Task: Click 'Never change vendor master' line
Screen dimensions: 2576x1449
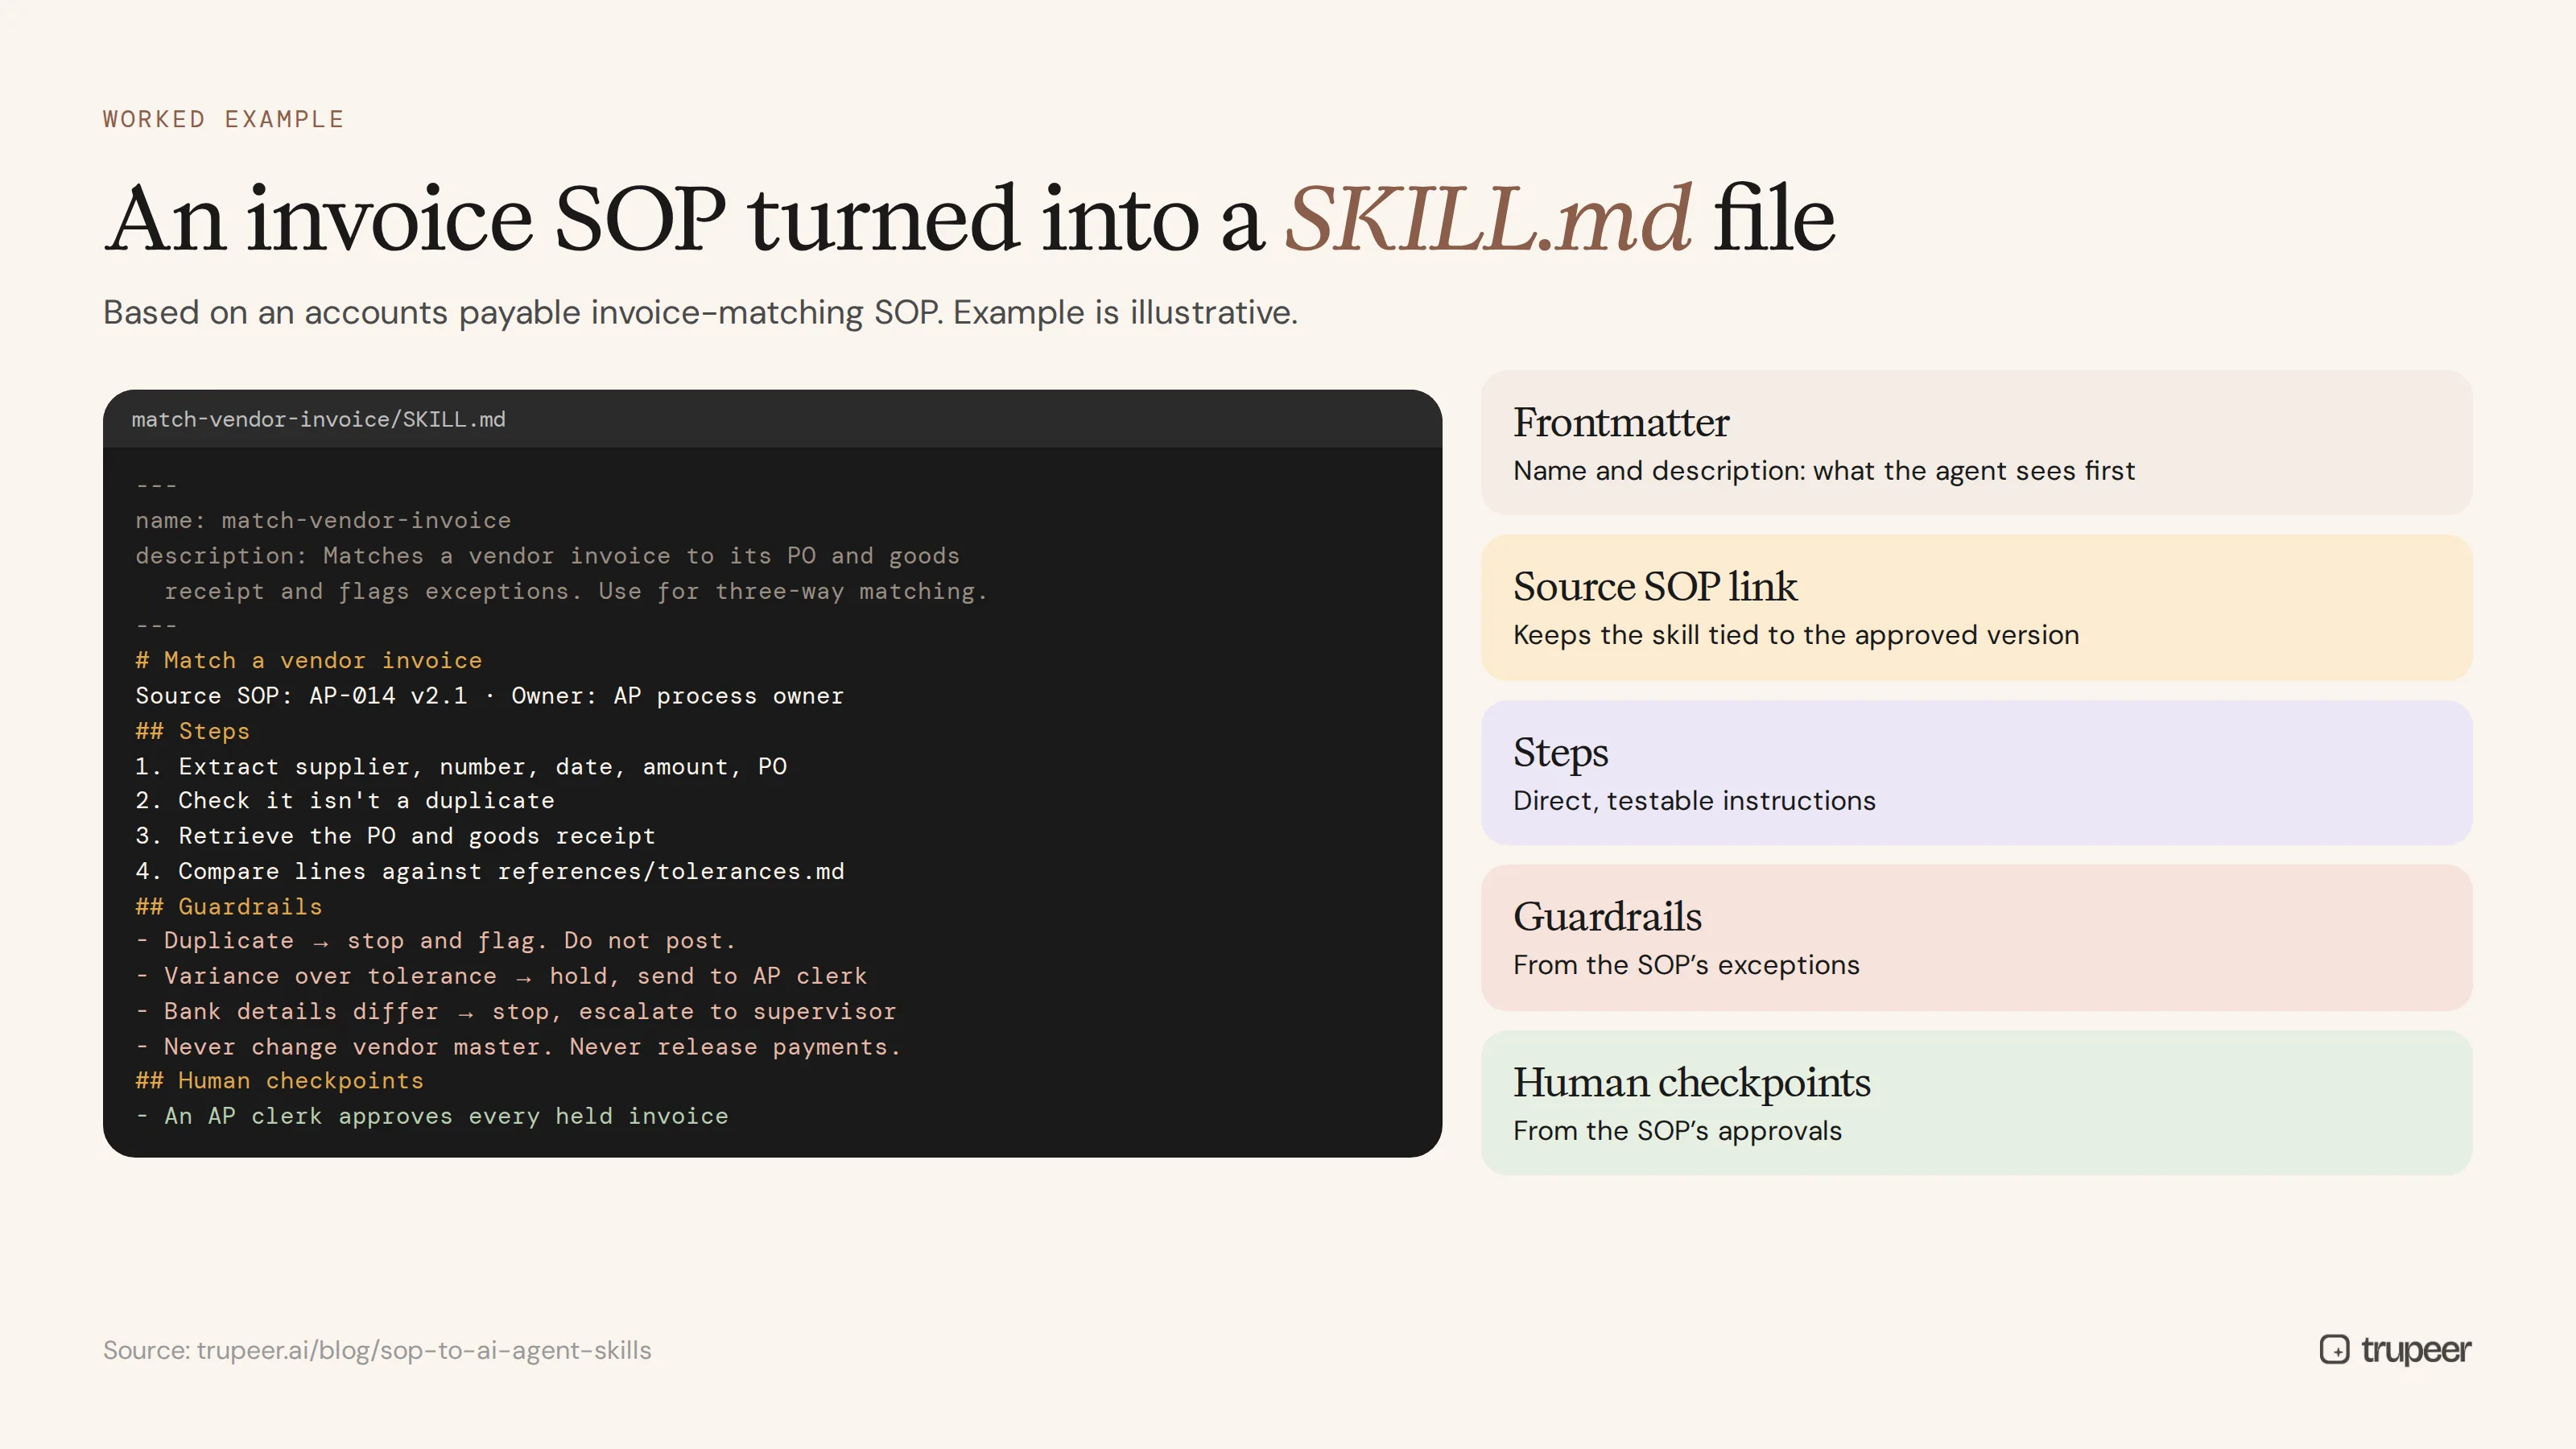Action: click(518, 1046)
